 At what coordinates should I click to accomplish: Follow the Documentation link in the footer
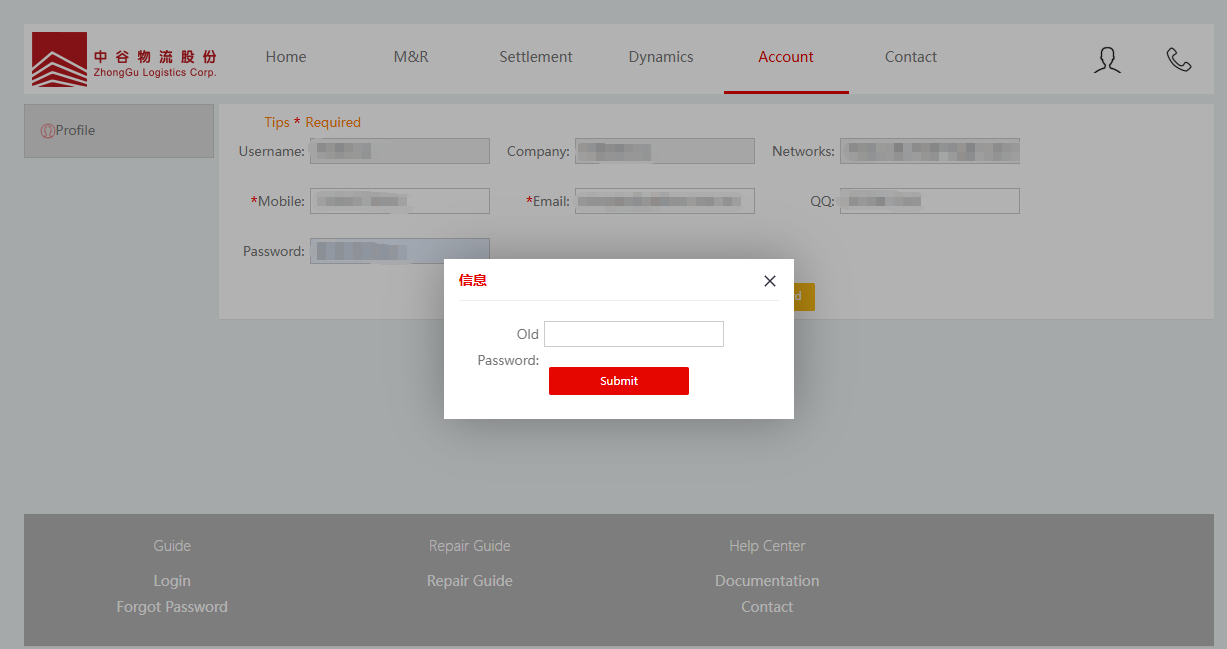(767, 581)
